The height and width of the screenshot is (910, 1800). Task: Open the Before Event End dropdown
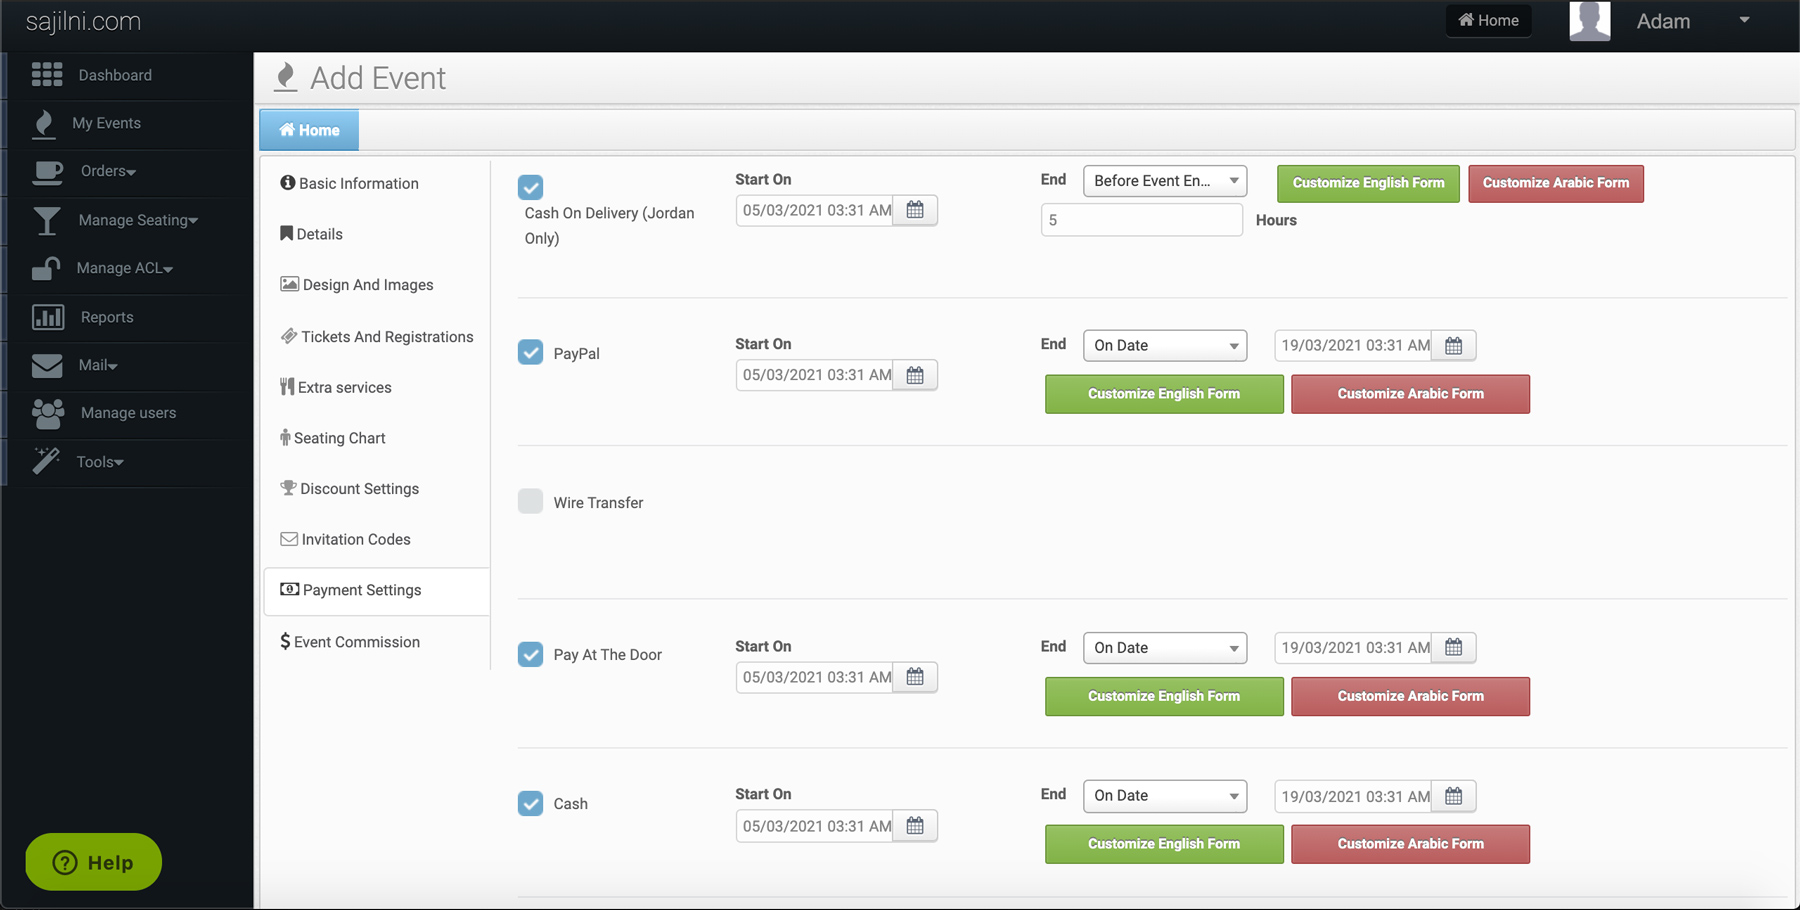tap(1165, 181)
